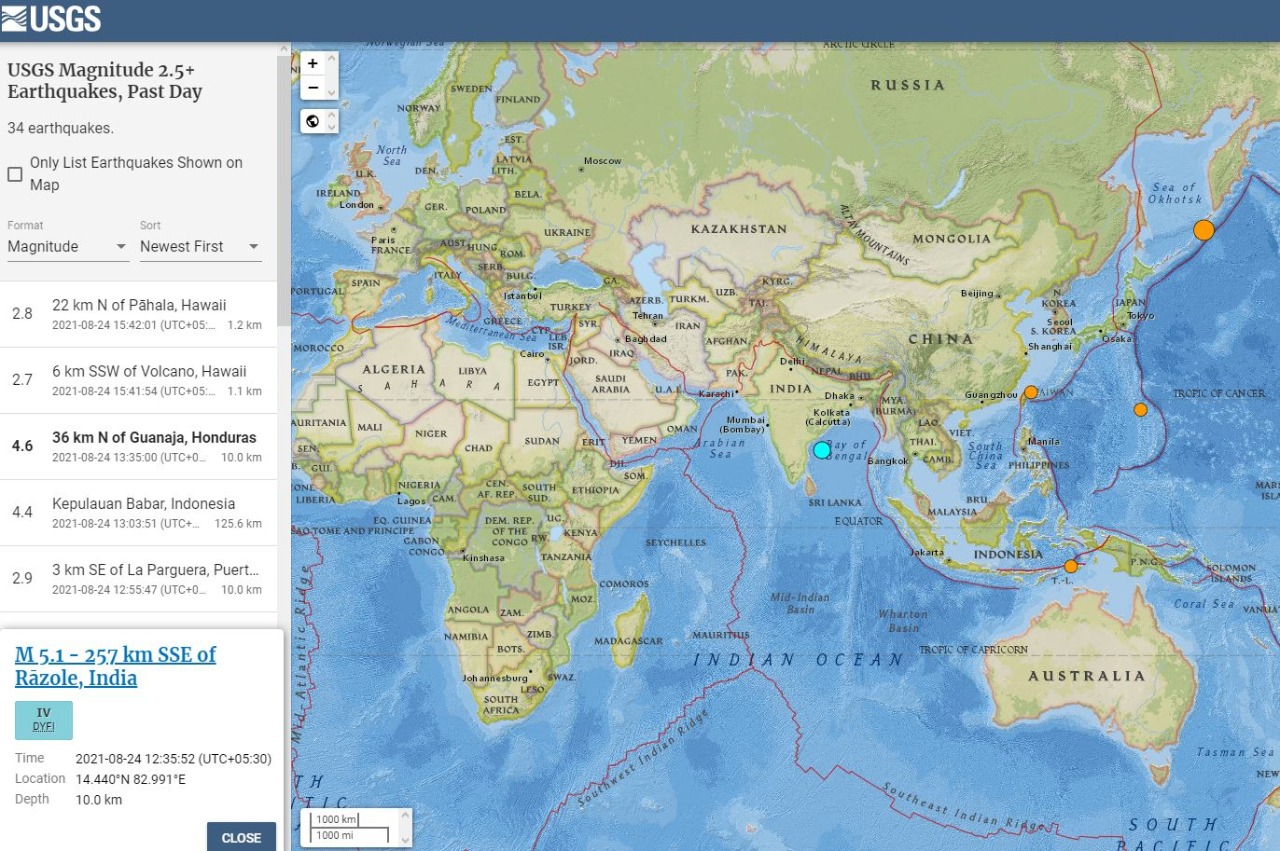Open the Format dropdown showing Magnitude
Screen dimensions: 1280x851
point(68,246)
